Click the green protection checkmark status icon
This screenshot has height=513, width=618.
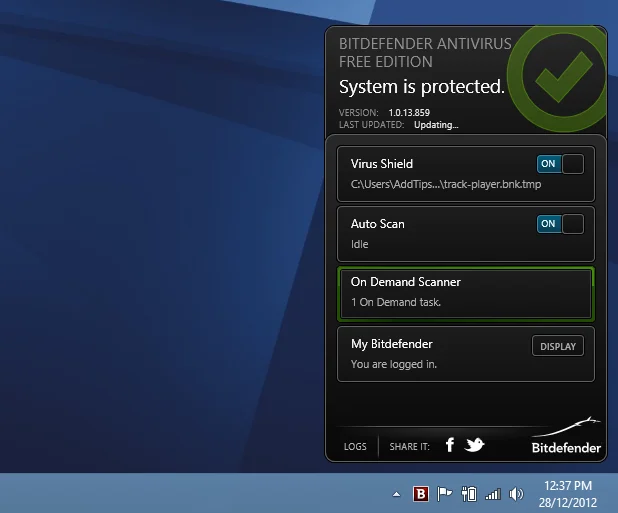point(557,77)
